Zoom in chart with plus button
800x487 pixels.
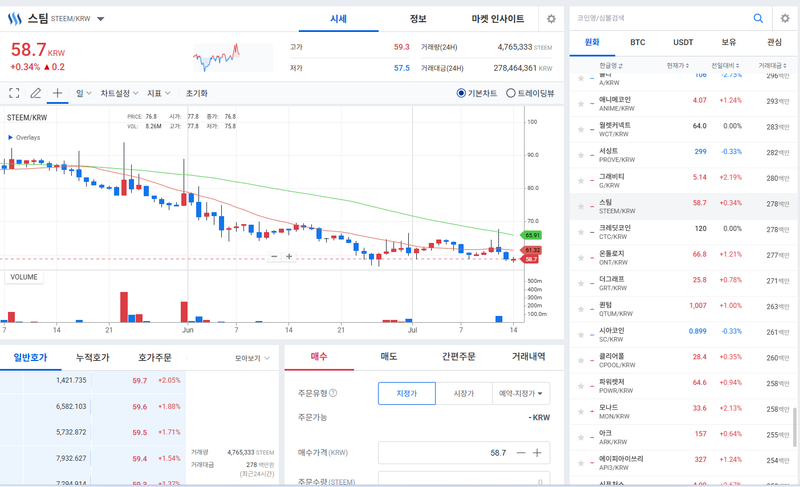coord(289,257)
